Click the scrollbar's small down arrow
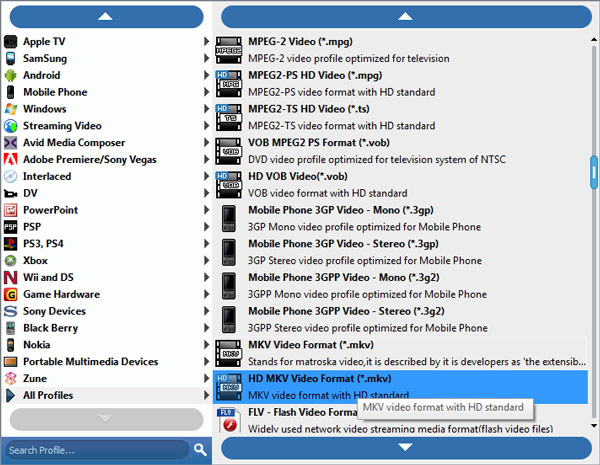 click(x=594, y=426)
